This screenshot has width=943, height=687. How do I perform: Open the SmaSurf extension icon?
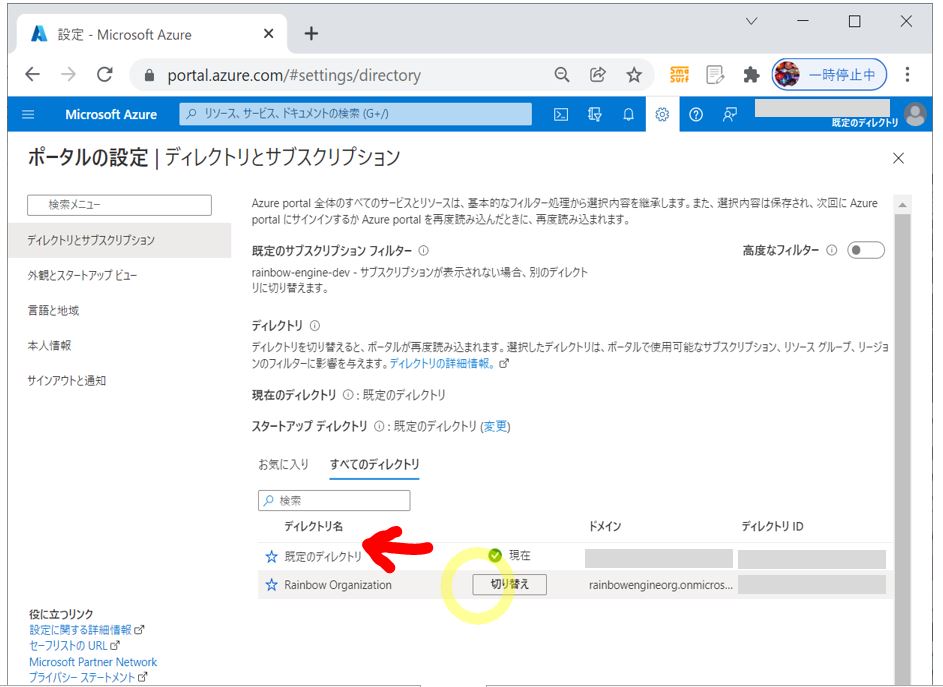tap(679, 75)
